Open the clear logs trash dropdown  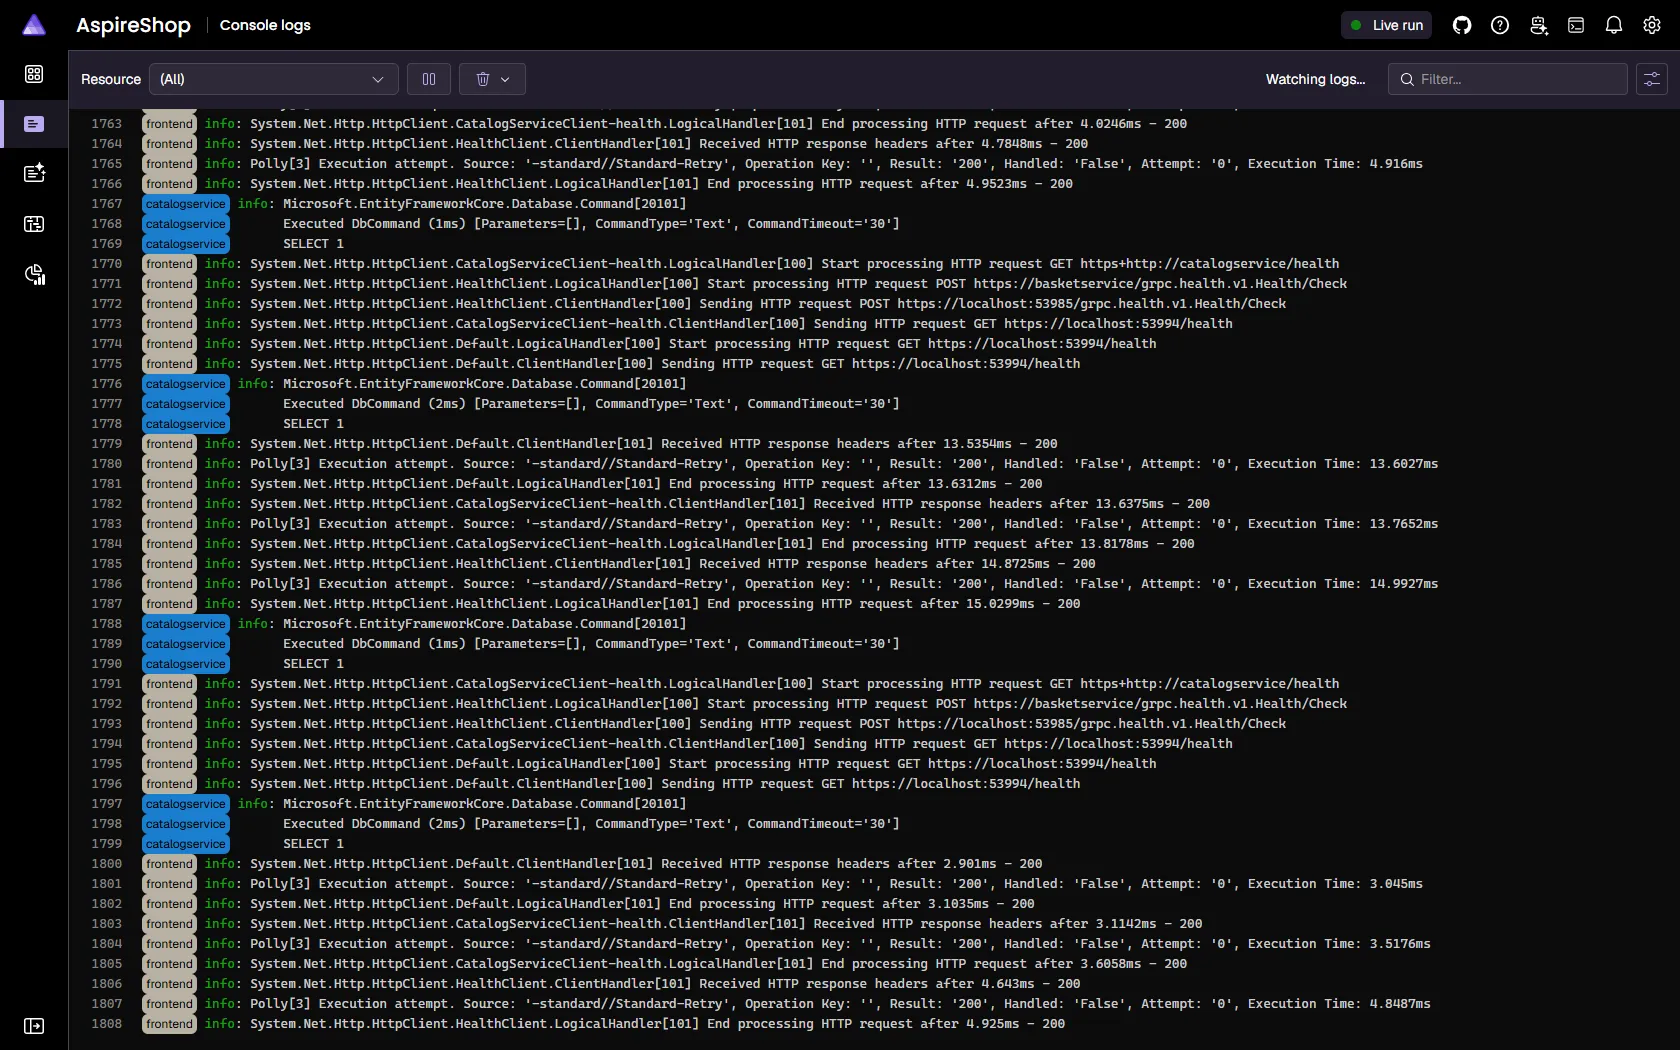pos(492,79)
